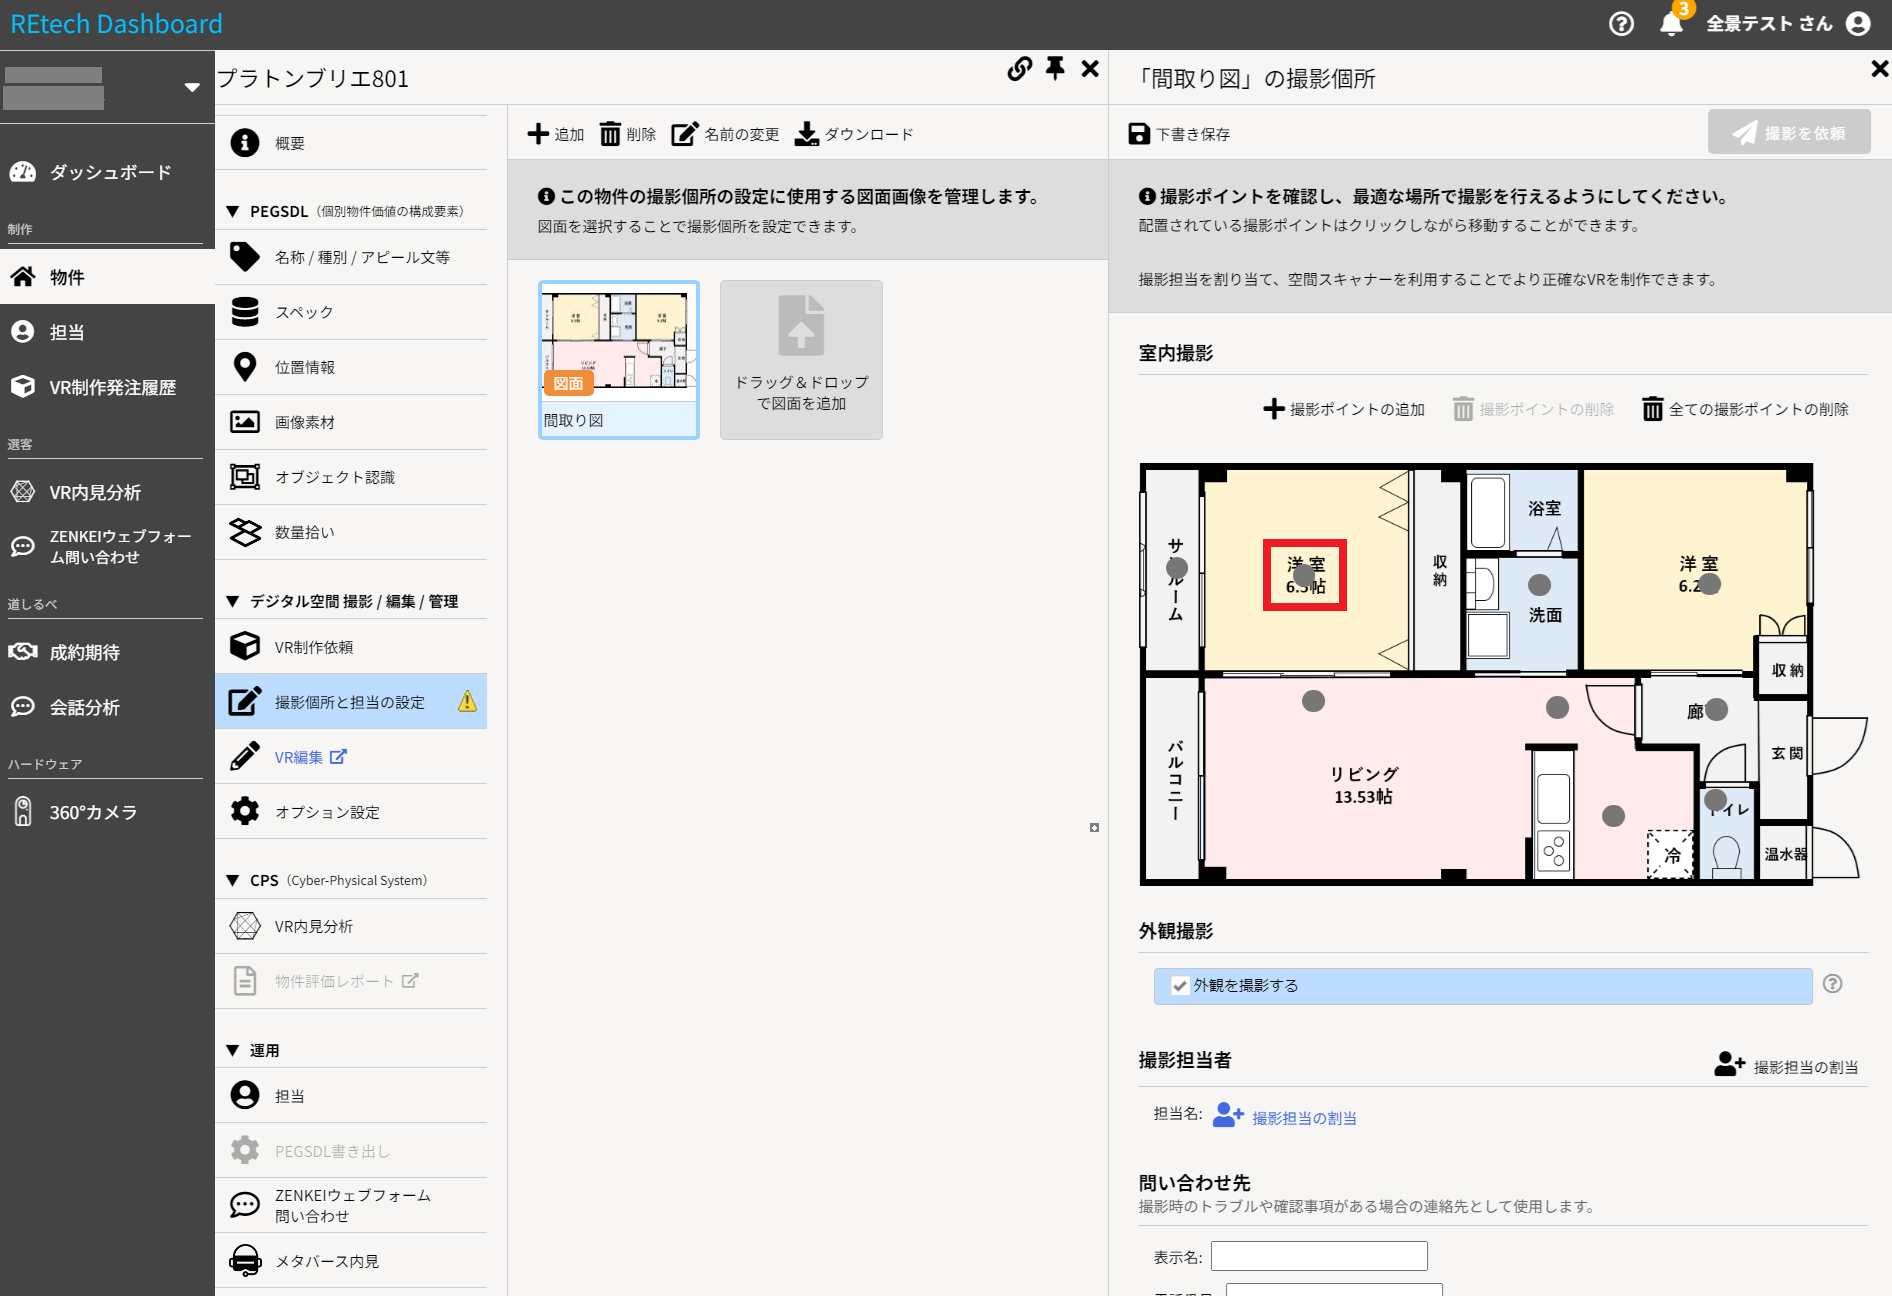Open the notifications bell icon

(x=1671, y=24)
